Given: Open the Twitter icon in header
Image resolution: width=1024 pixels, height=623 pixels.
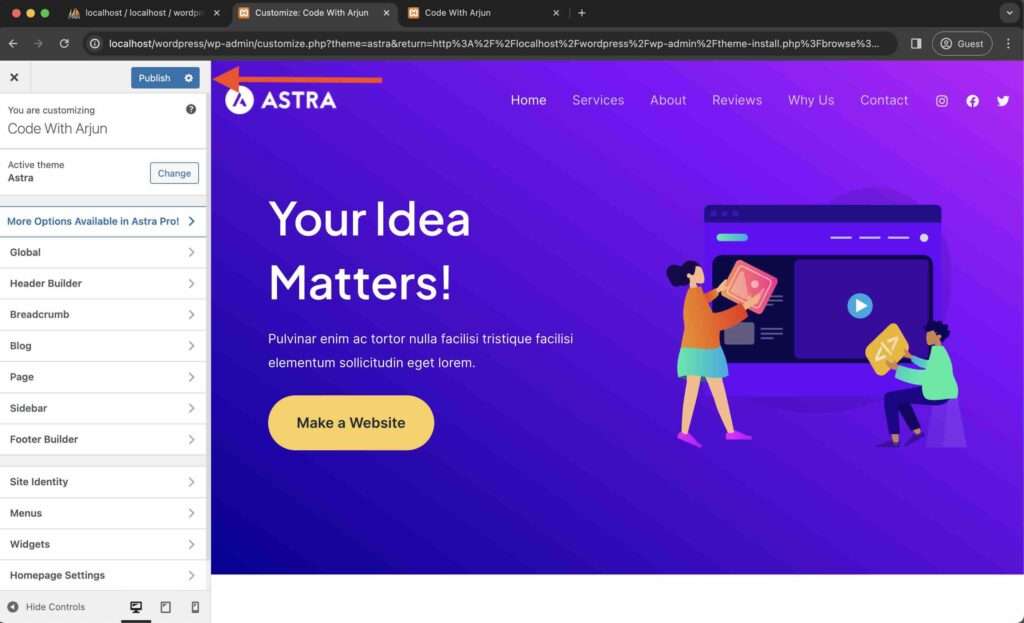Looking at the screenshot, I should pos(1003,101).
